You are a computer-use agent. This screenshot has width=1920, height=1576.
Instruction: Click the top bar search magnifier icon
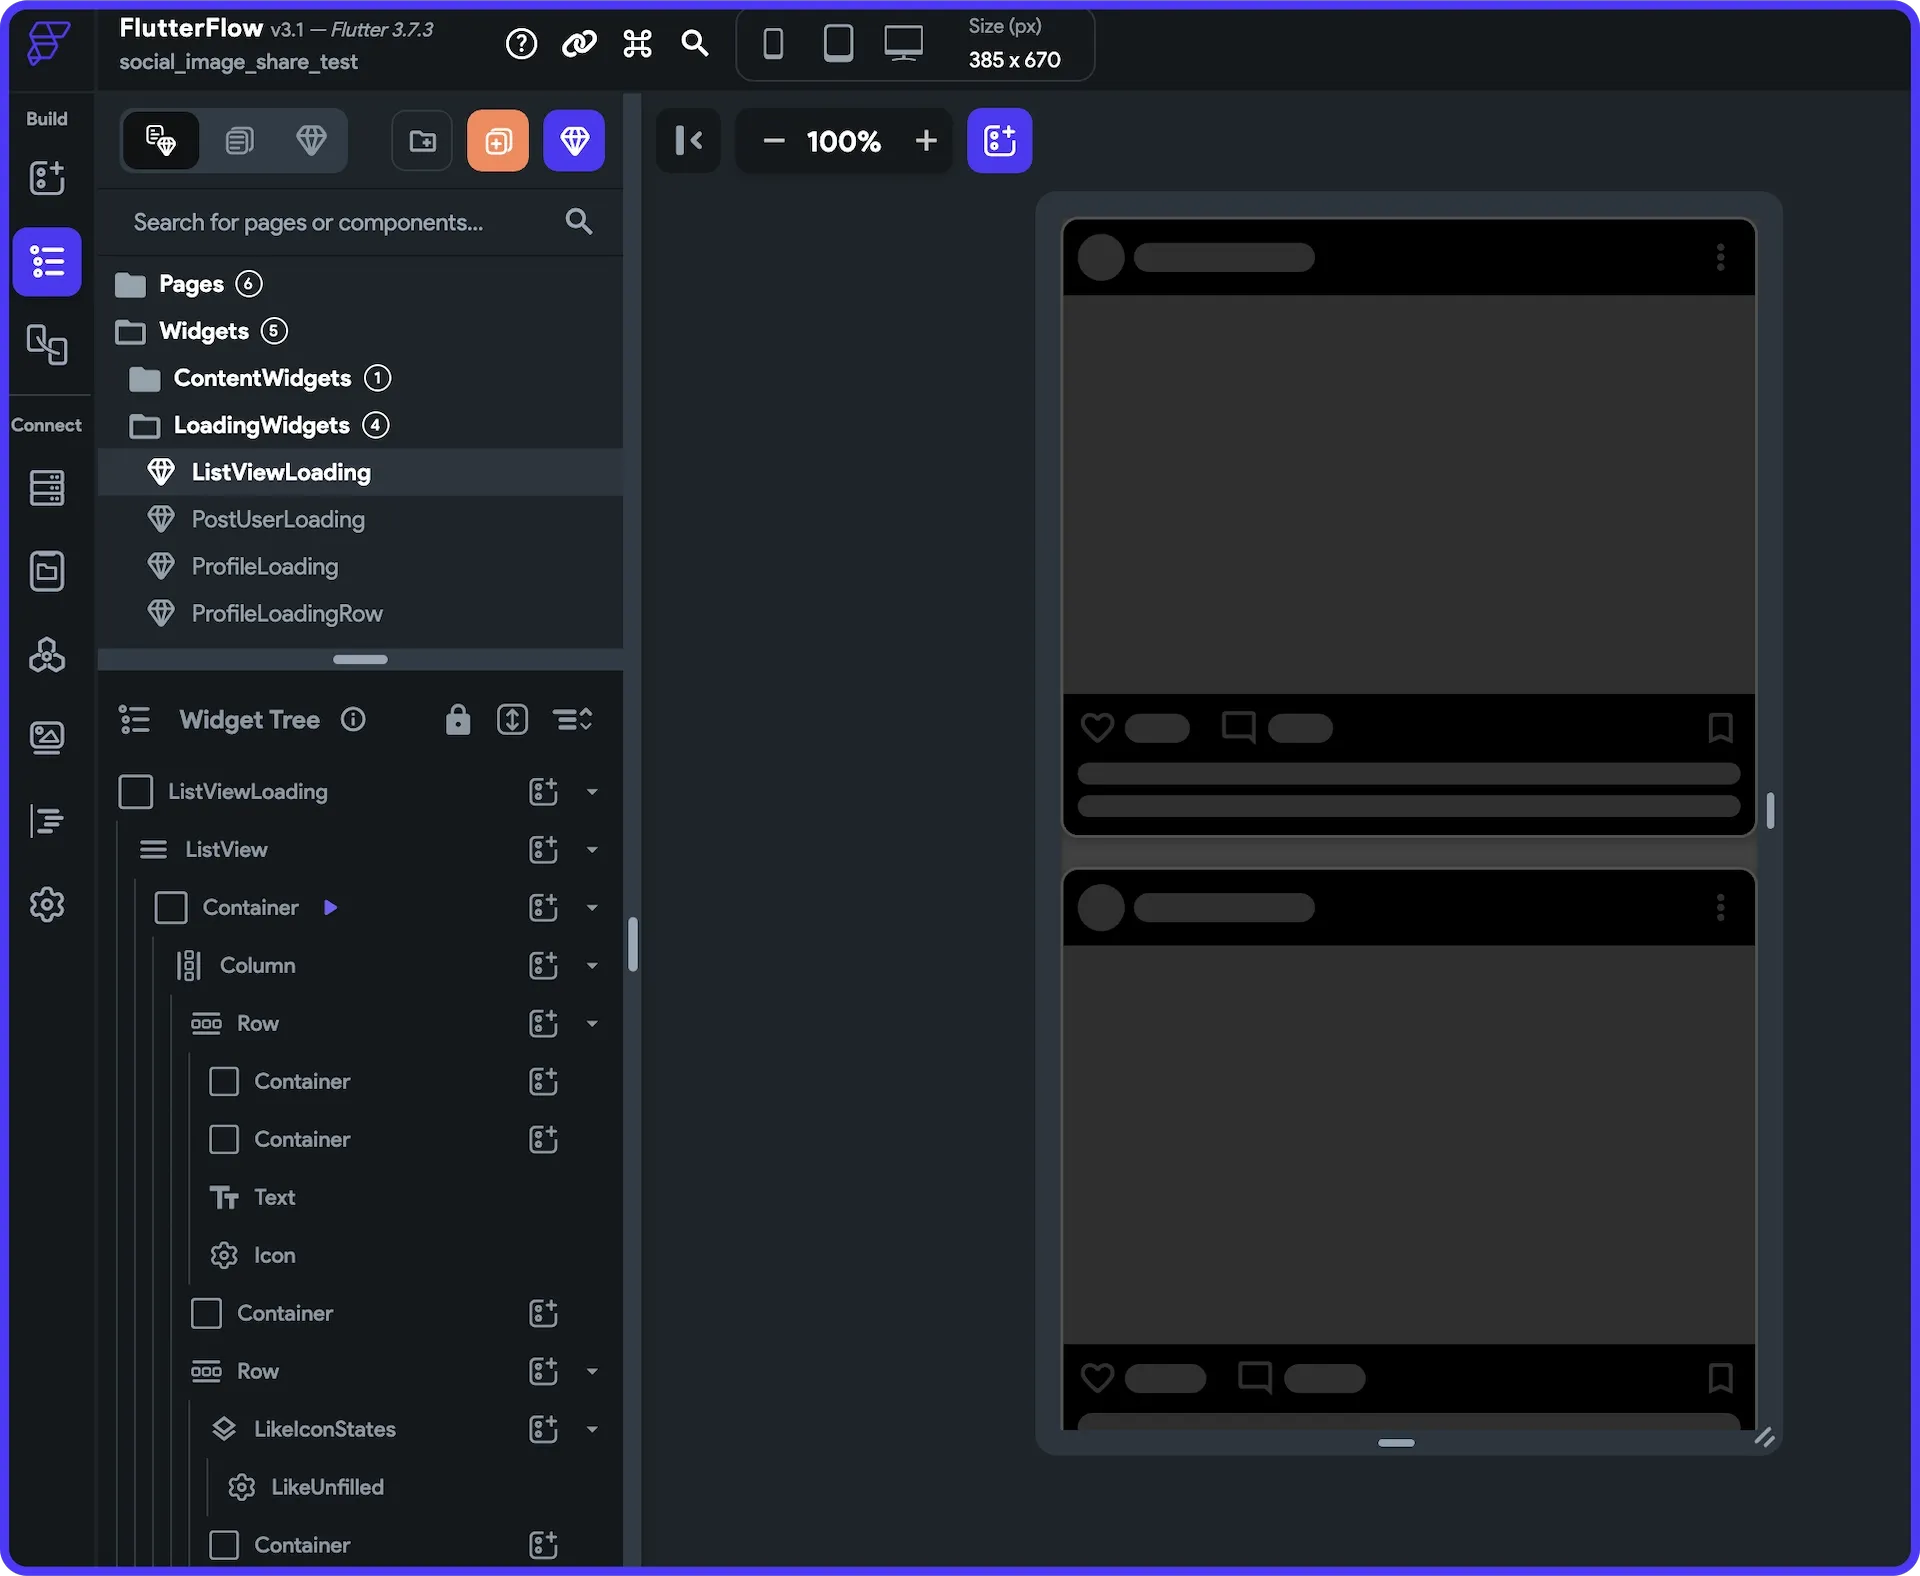tap(694, 43)
